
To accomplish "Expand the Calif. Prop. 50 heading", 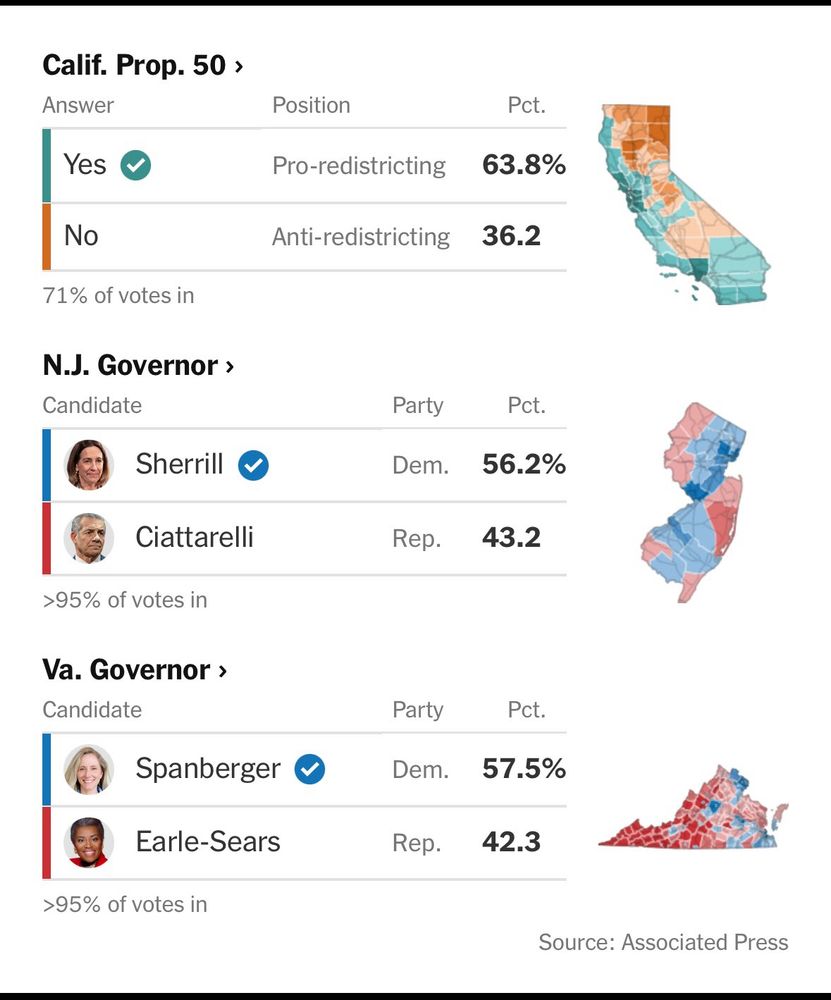I will [143, 66].
